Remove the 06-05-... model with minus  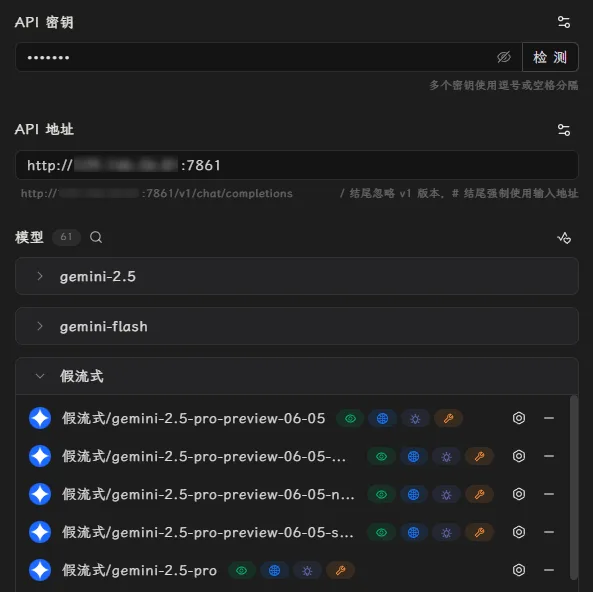[549, 456]
